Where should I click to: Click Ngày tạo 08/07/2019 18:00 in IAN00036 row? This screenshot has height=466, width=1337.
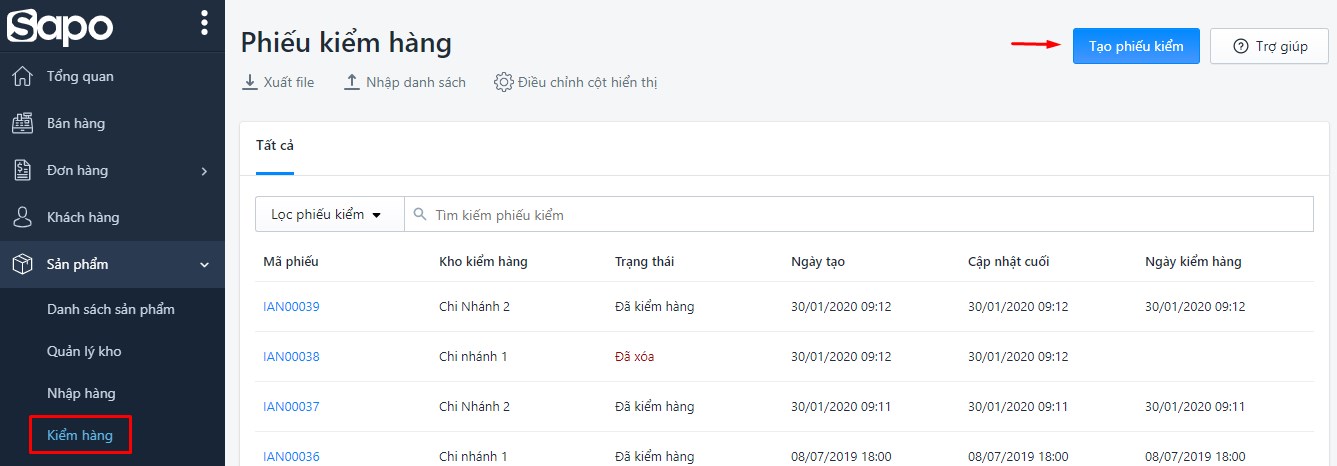tap(841, 456)
